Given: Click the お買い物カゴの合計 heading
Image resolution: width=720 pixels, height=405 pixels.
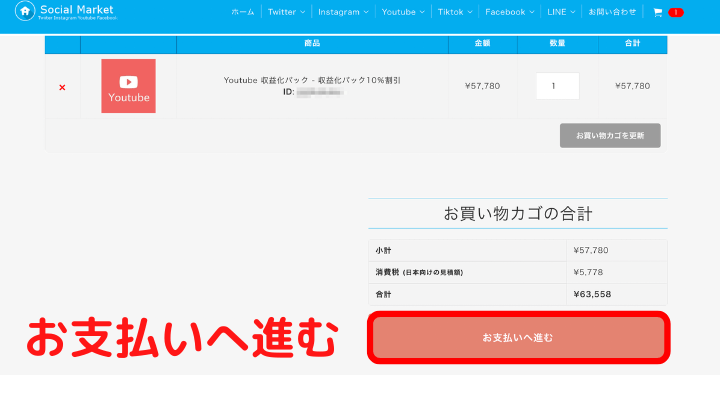Looking at the screenshot, I should [x=518, y=214].
